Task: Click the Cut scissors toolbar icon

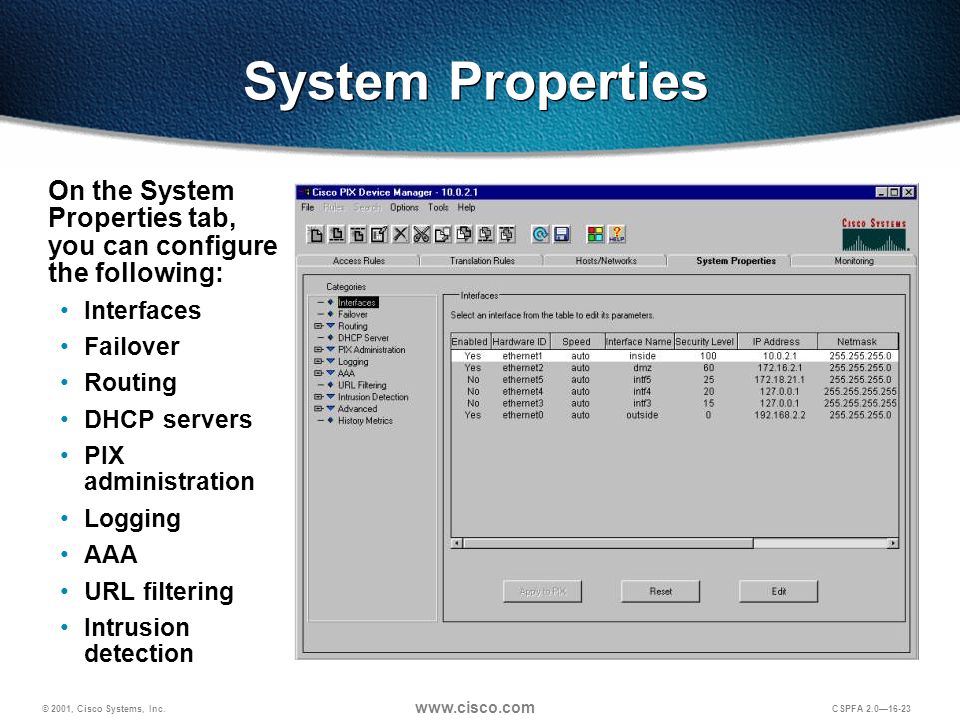Action: tap(421, 234)
